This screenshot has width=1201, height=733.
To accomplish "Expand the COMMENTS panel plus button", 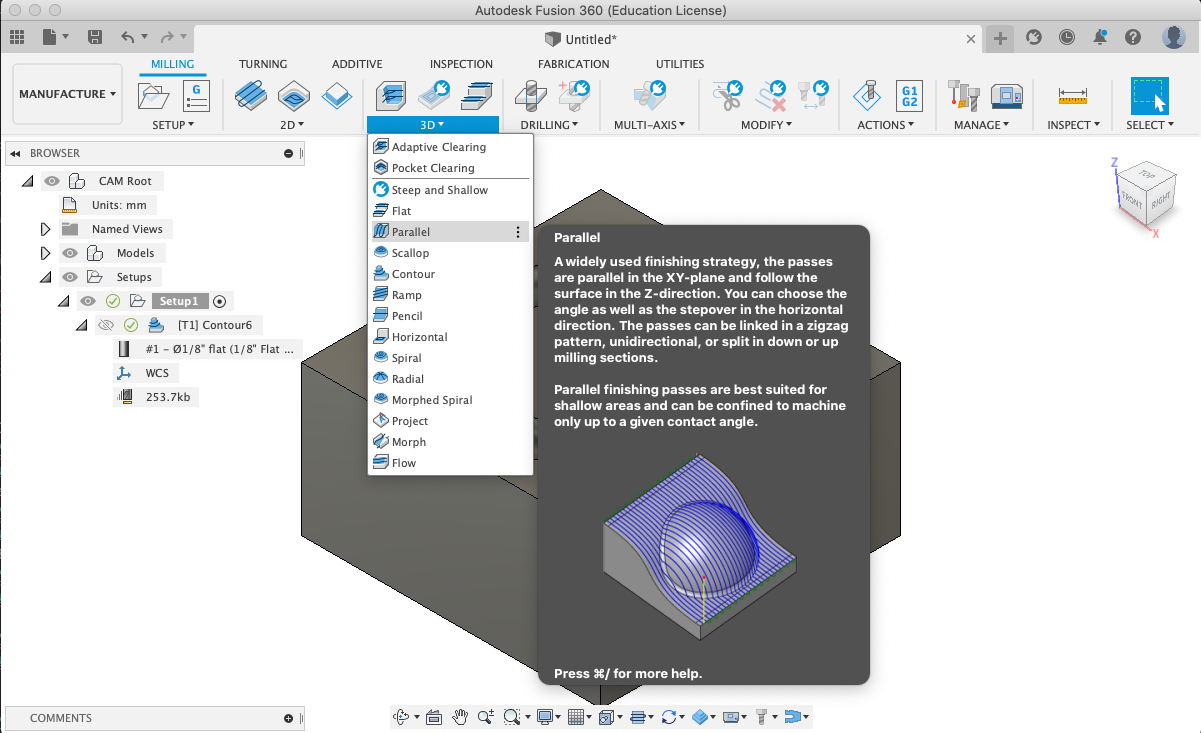I will coord(288,718).
